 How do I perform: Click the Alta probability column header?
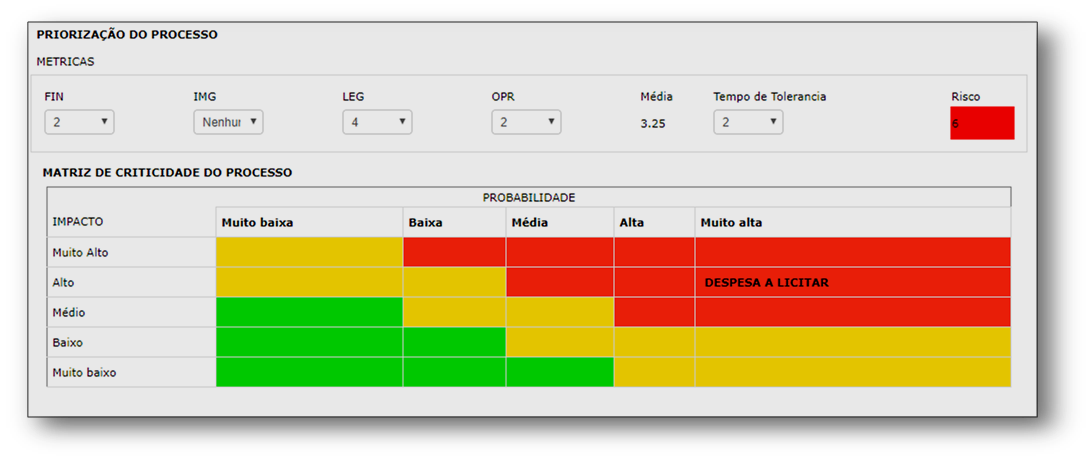point(654,222)
